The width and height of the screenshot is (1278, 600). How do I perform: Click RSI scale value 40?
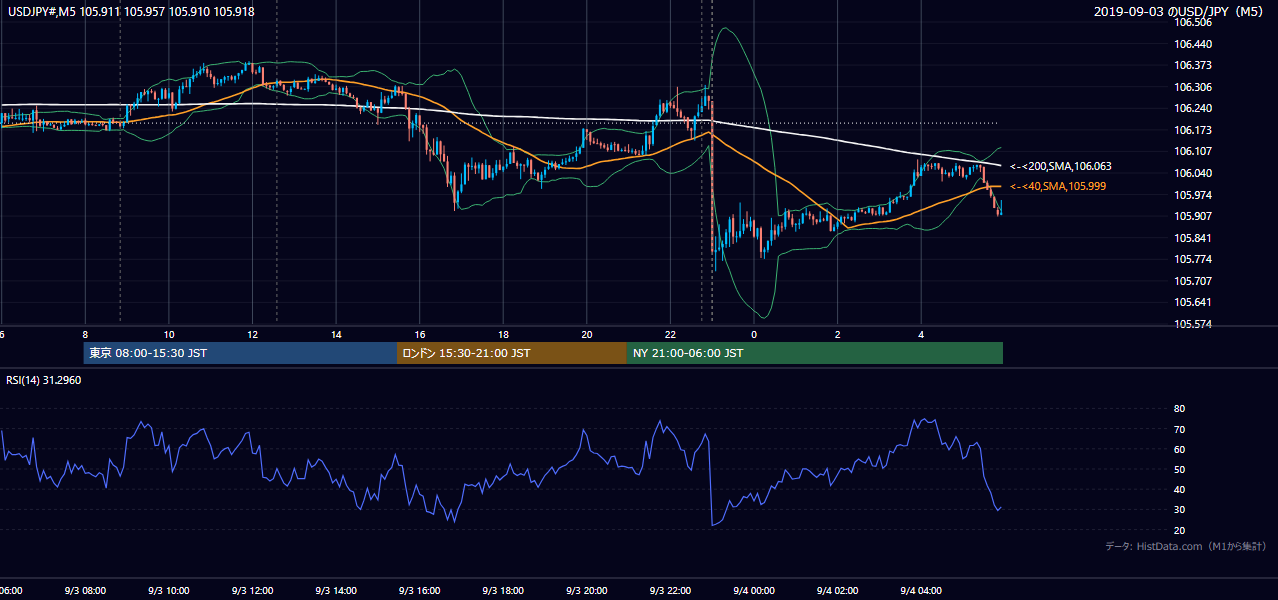[x=1179, y=489]
